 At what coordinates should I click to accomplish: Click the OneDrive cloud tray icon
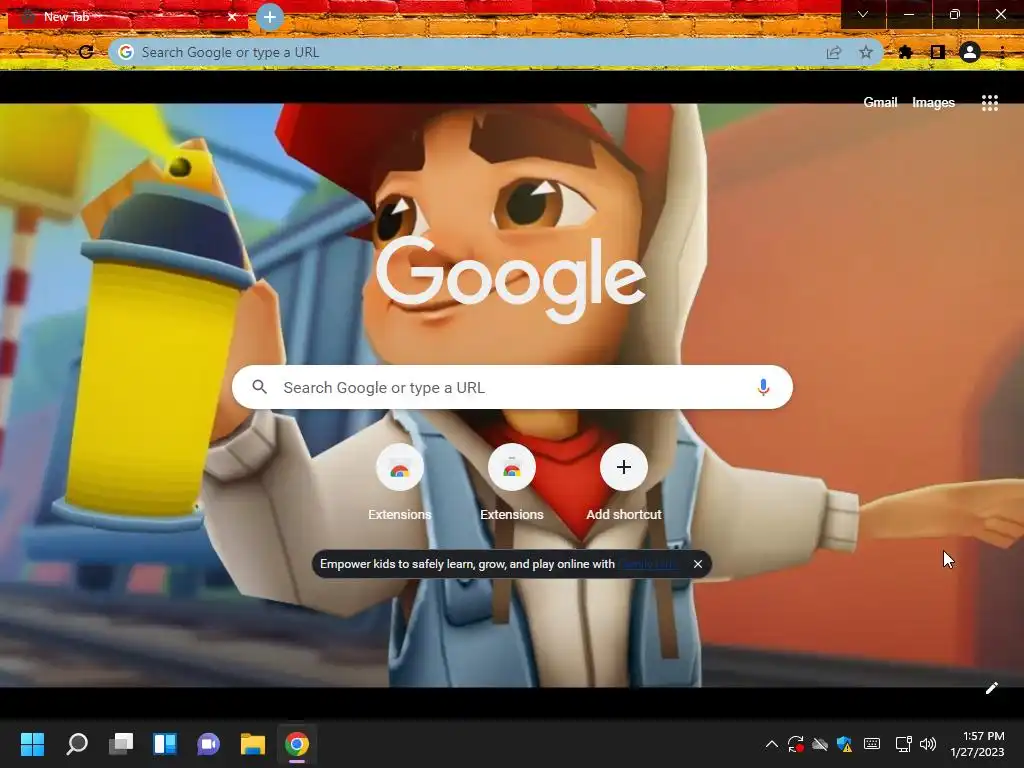coord(820,744)
